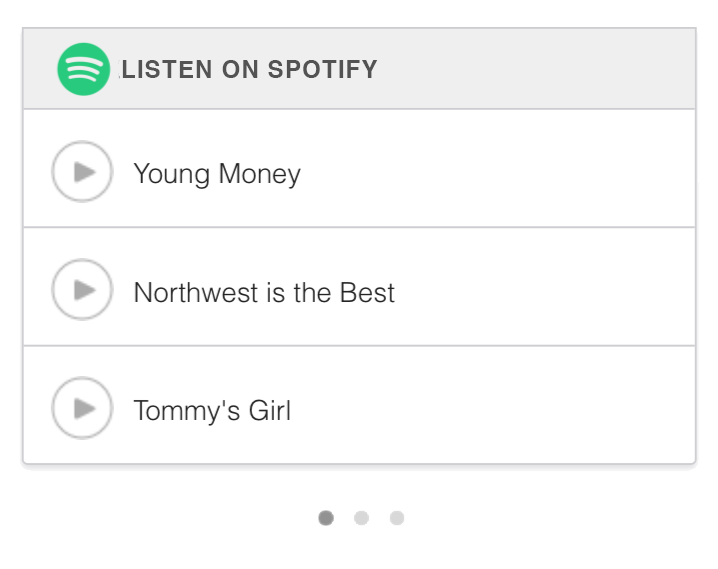The height and width of the screenshot is (569, 718).
Task: Go to the middle page indicator
Action: point(361,517)
